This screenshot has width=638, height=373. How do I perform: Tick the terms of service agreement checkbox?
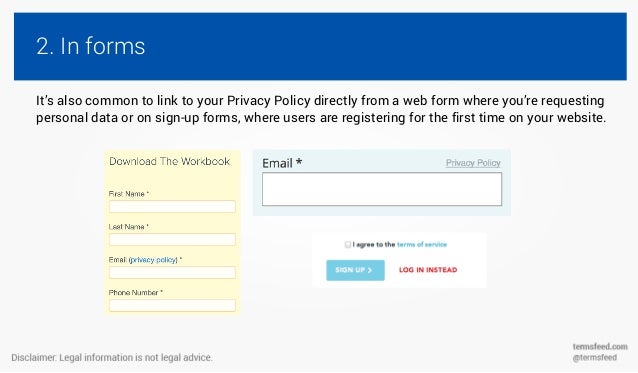pos(347,244)
